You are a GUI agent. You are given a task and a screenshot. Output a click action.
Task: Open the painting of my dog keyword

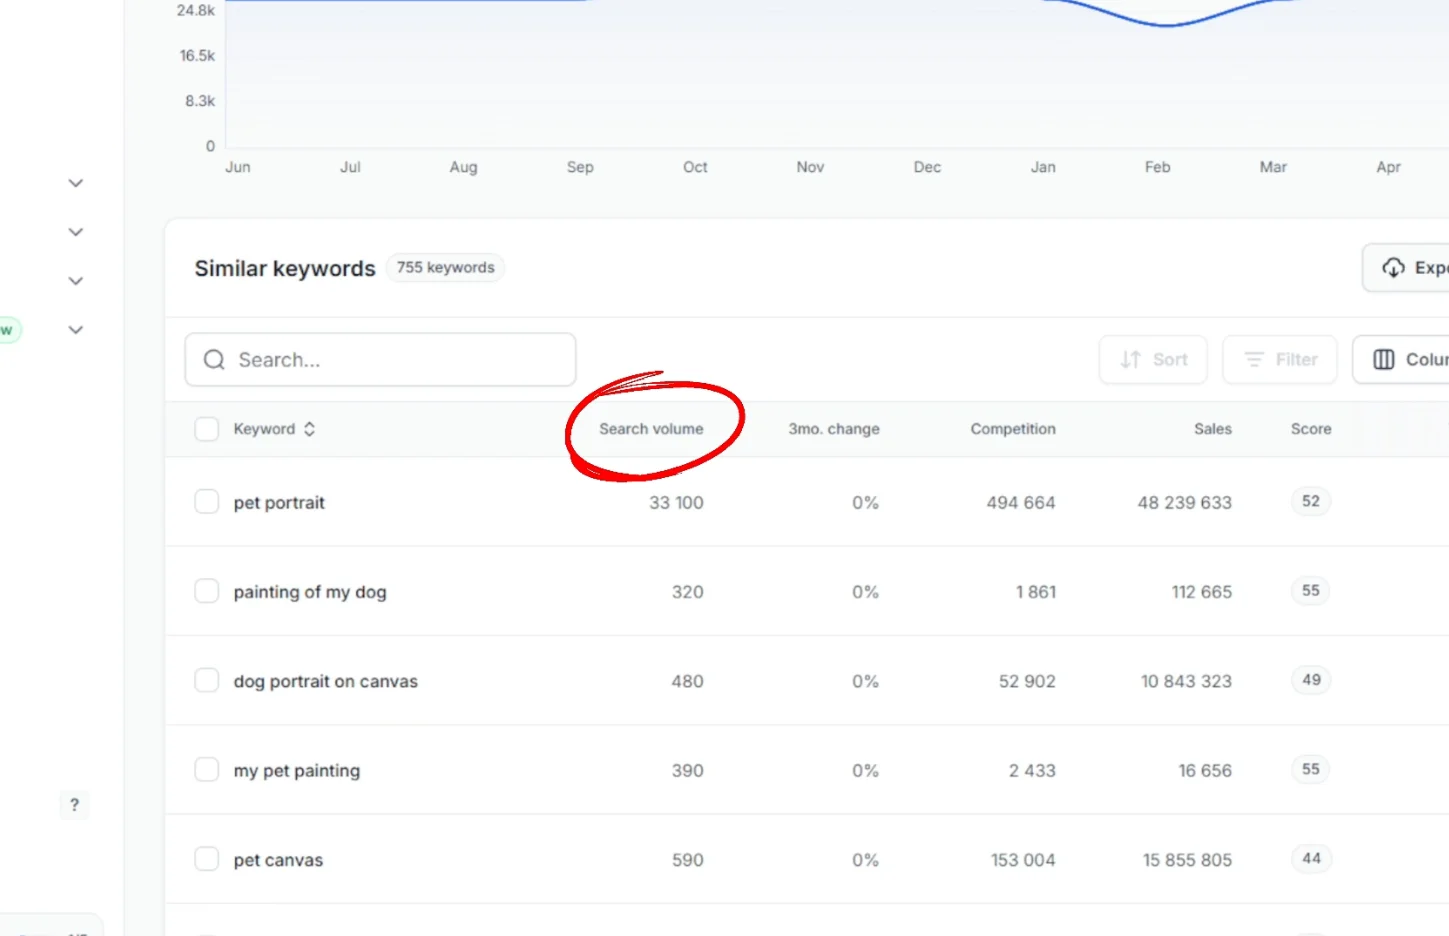pos(310,592)
